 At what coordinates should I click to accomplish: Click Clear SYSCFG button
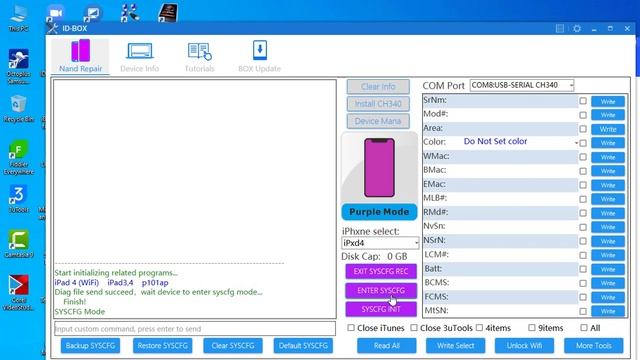pos(233,346)
